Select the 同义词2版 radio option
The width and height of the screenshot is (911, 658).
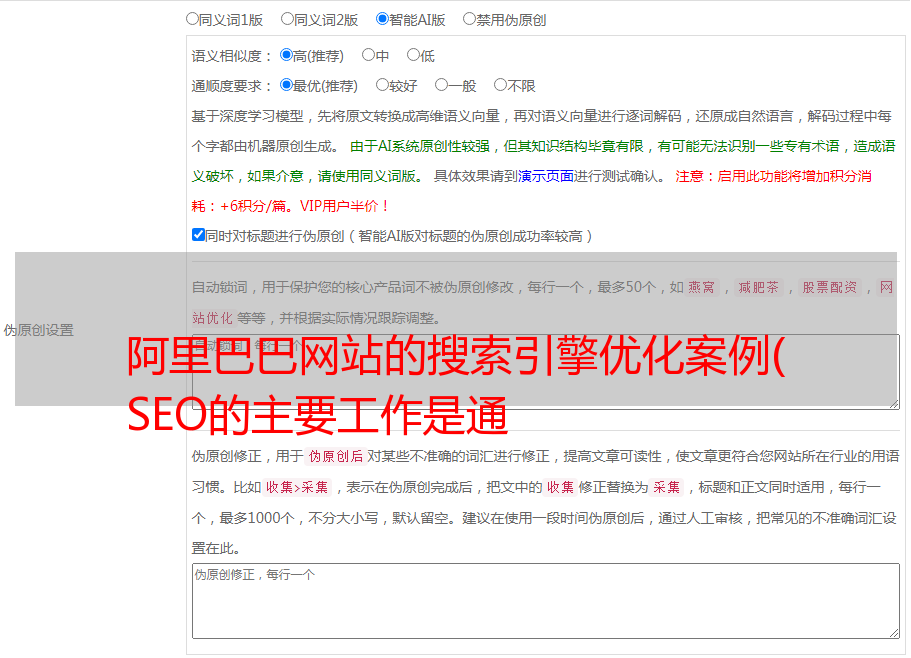click(287, 19)
